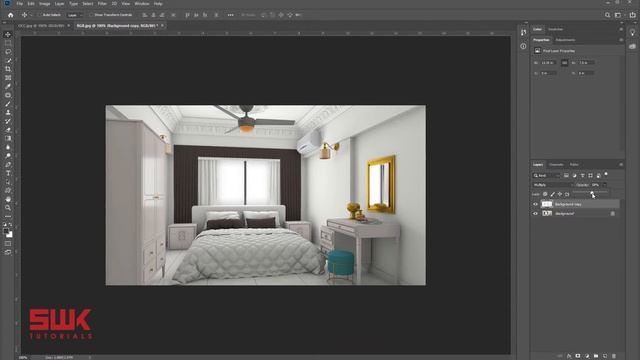Open the Filter menu
Screen dimensions: 640x360
[x=102, y=4]
